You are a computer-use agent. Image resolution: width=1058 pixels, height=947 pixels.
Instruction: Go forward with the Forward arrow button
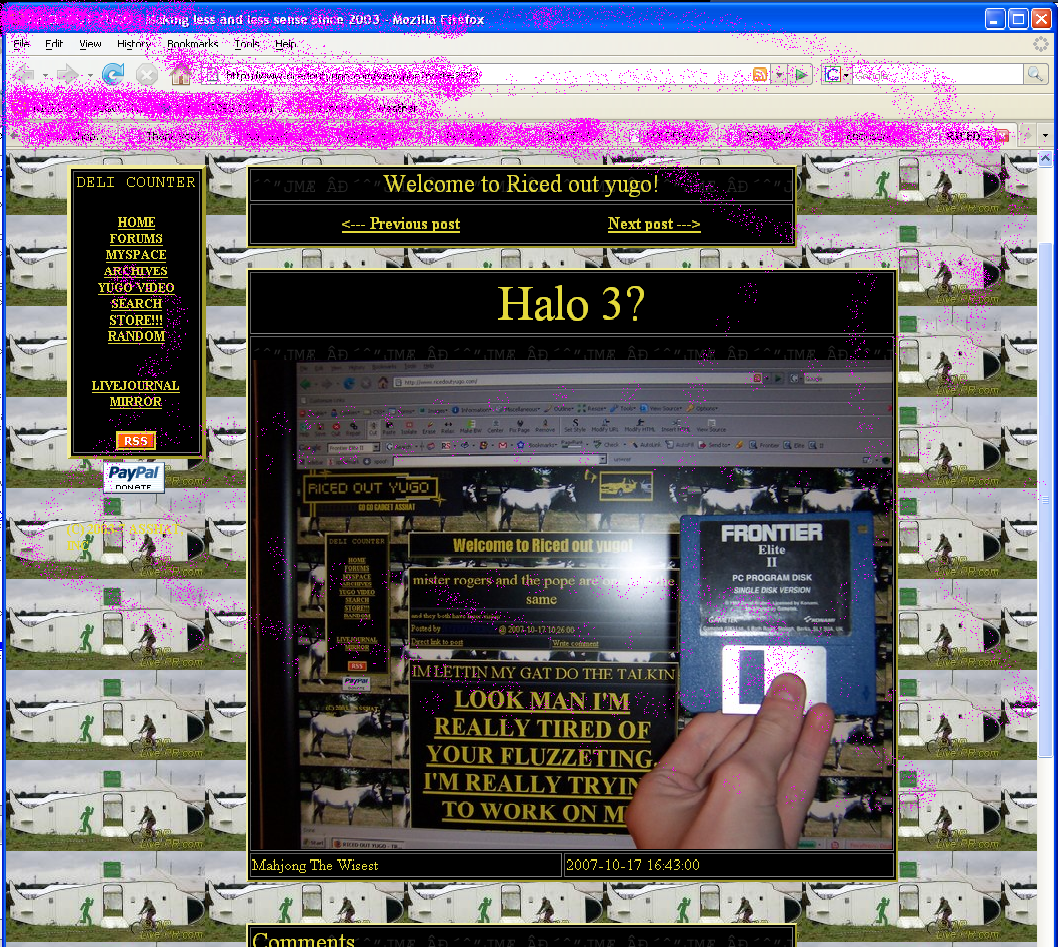[67, 74]
